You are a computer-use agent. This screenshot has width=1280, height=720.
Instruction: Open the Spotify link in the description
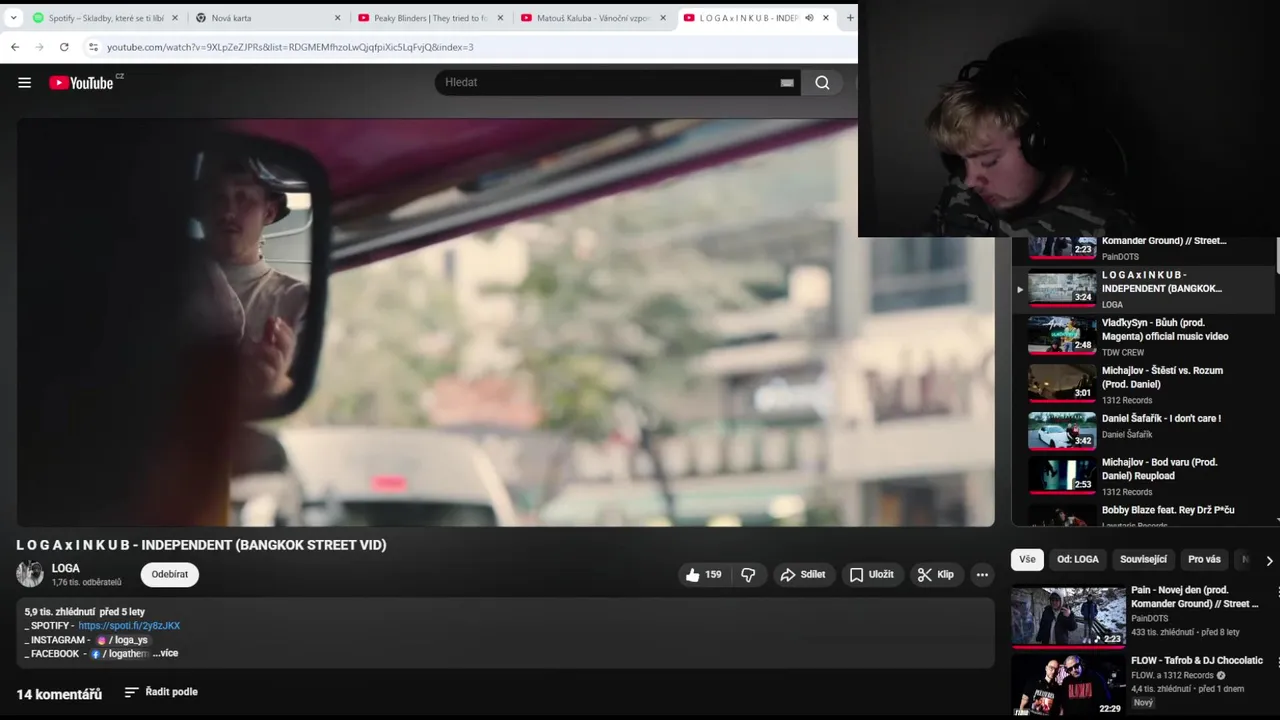(x=129, y=626)
